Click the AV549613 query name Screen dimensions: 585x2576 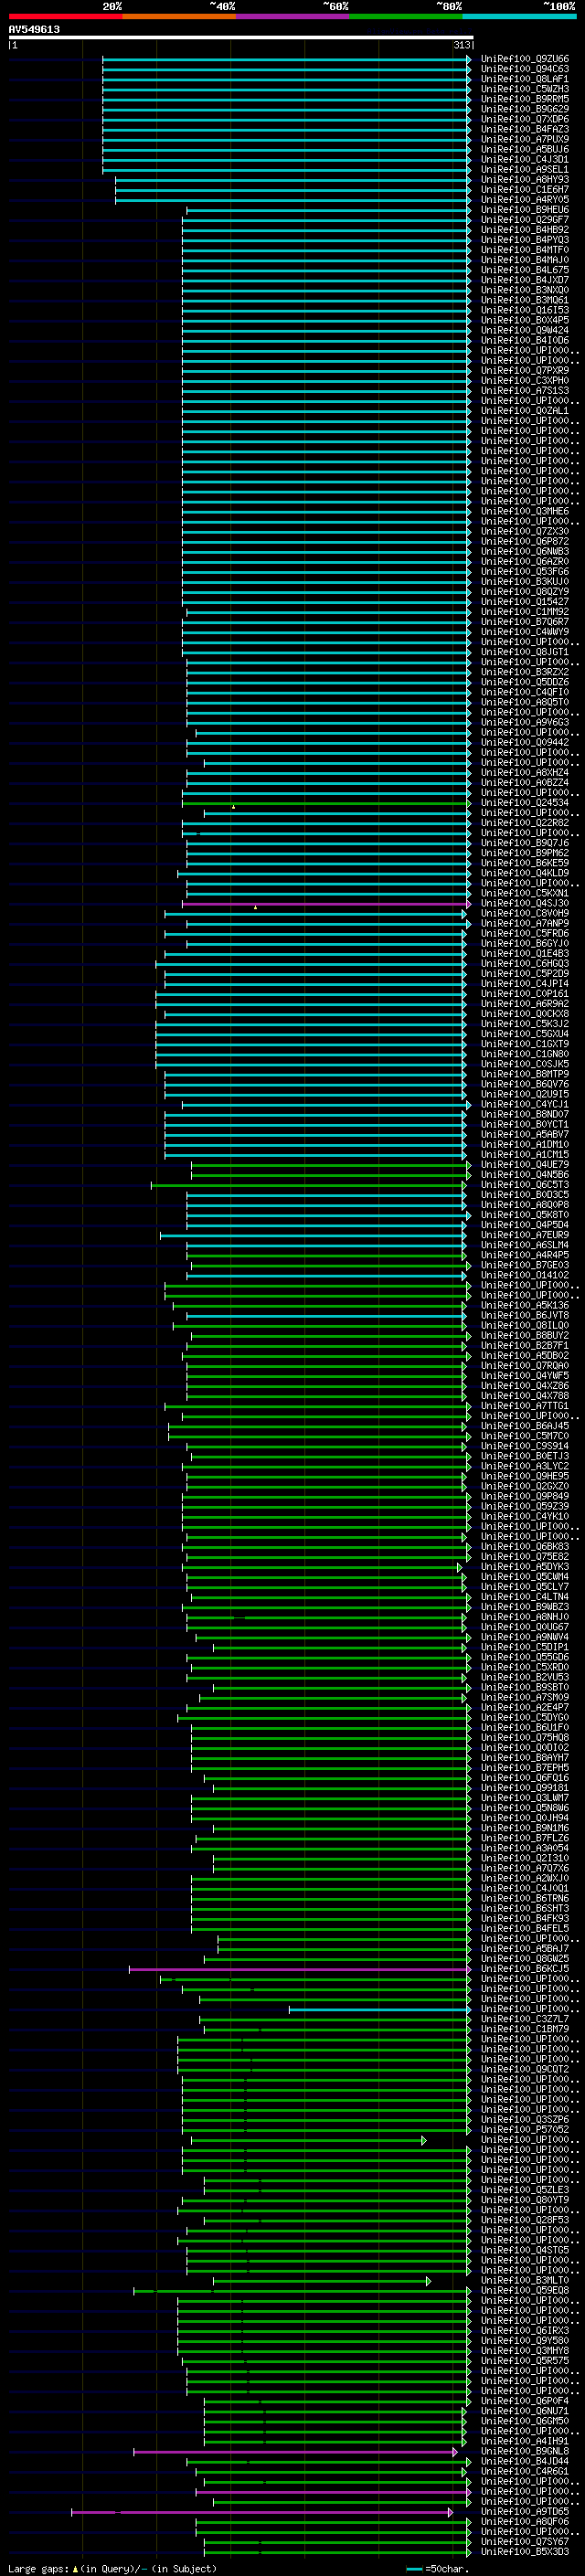[34, 29]
